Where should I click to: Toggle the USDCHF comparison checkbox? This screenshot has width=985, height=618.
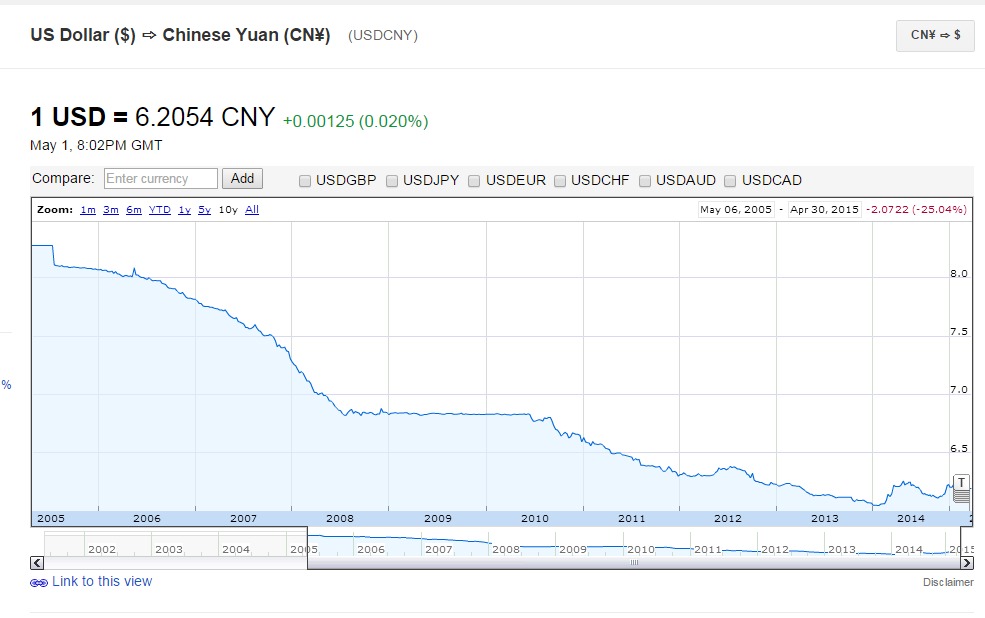[561, 181]
